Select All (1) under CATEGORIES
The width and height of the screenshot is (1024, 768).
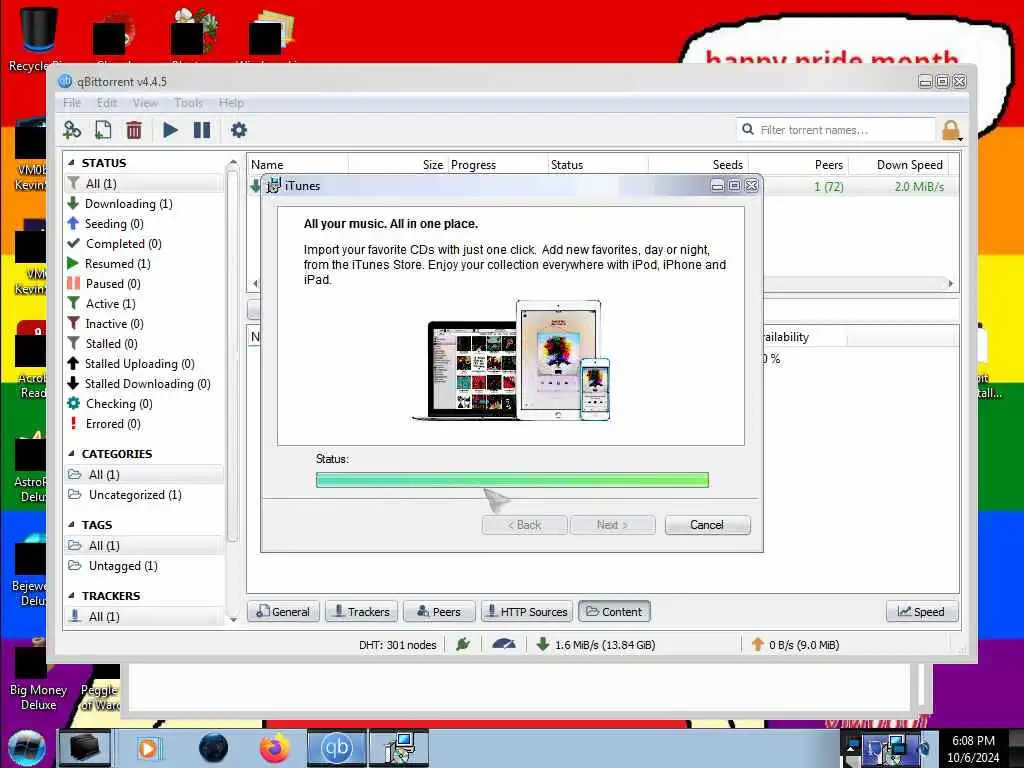tap(144, 475)
